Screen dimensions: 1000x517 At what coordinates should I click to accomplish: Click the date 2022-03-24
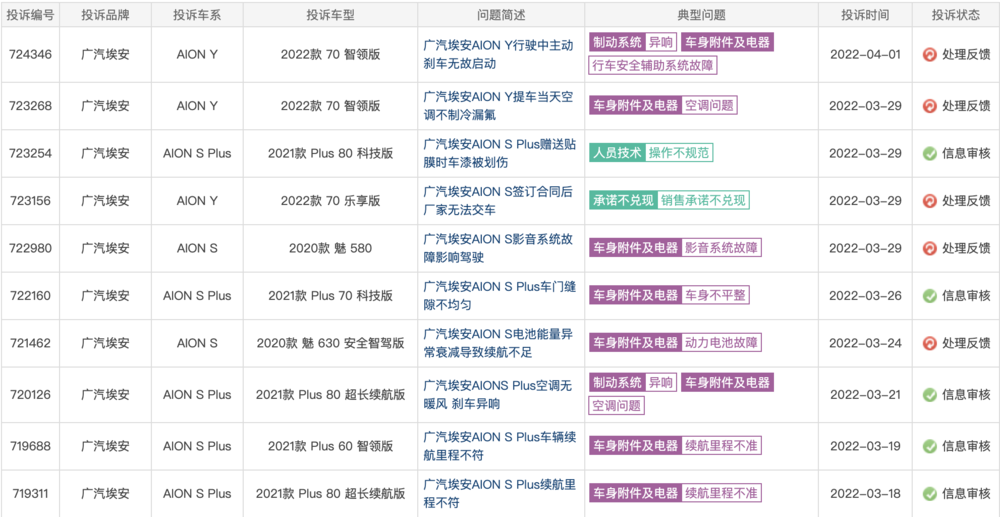pos(865,343)
